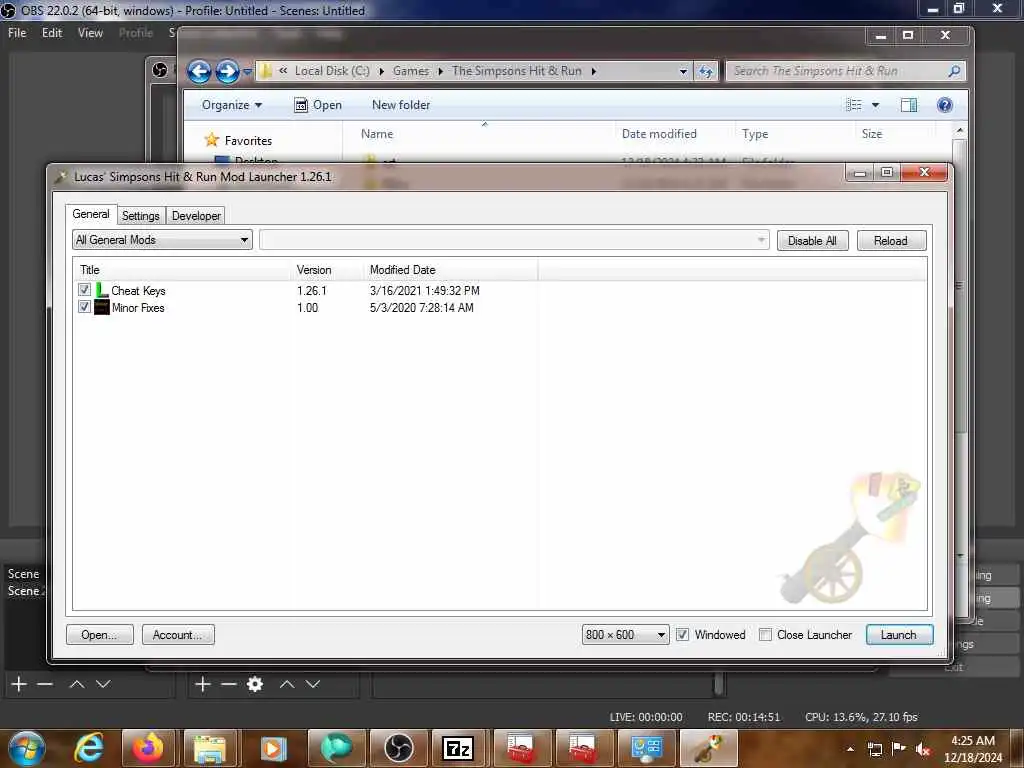Open the 800 × 600 resolution dropdown

[625, 635]
